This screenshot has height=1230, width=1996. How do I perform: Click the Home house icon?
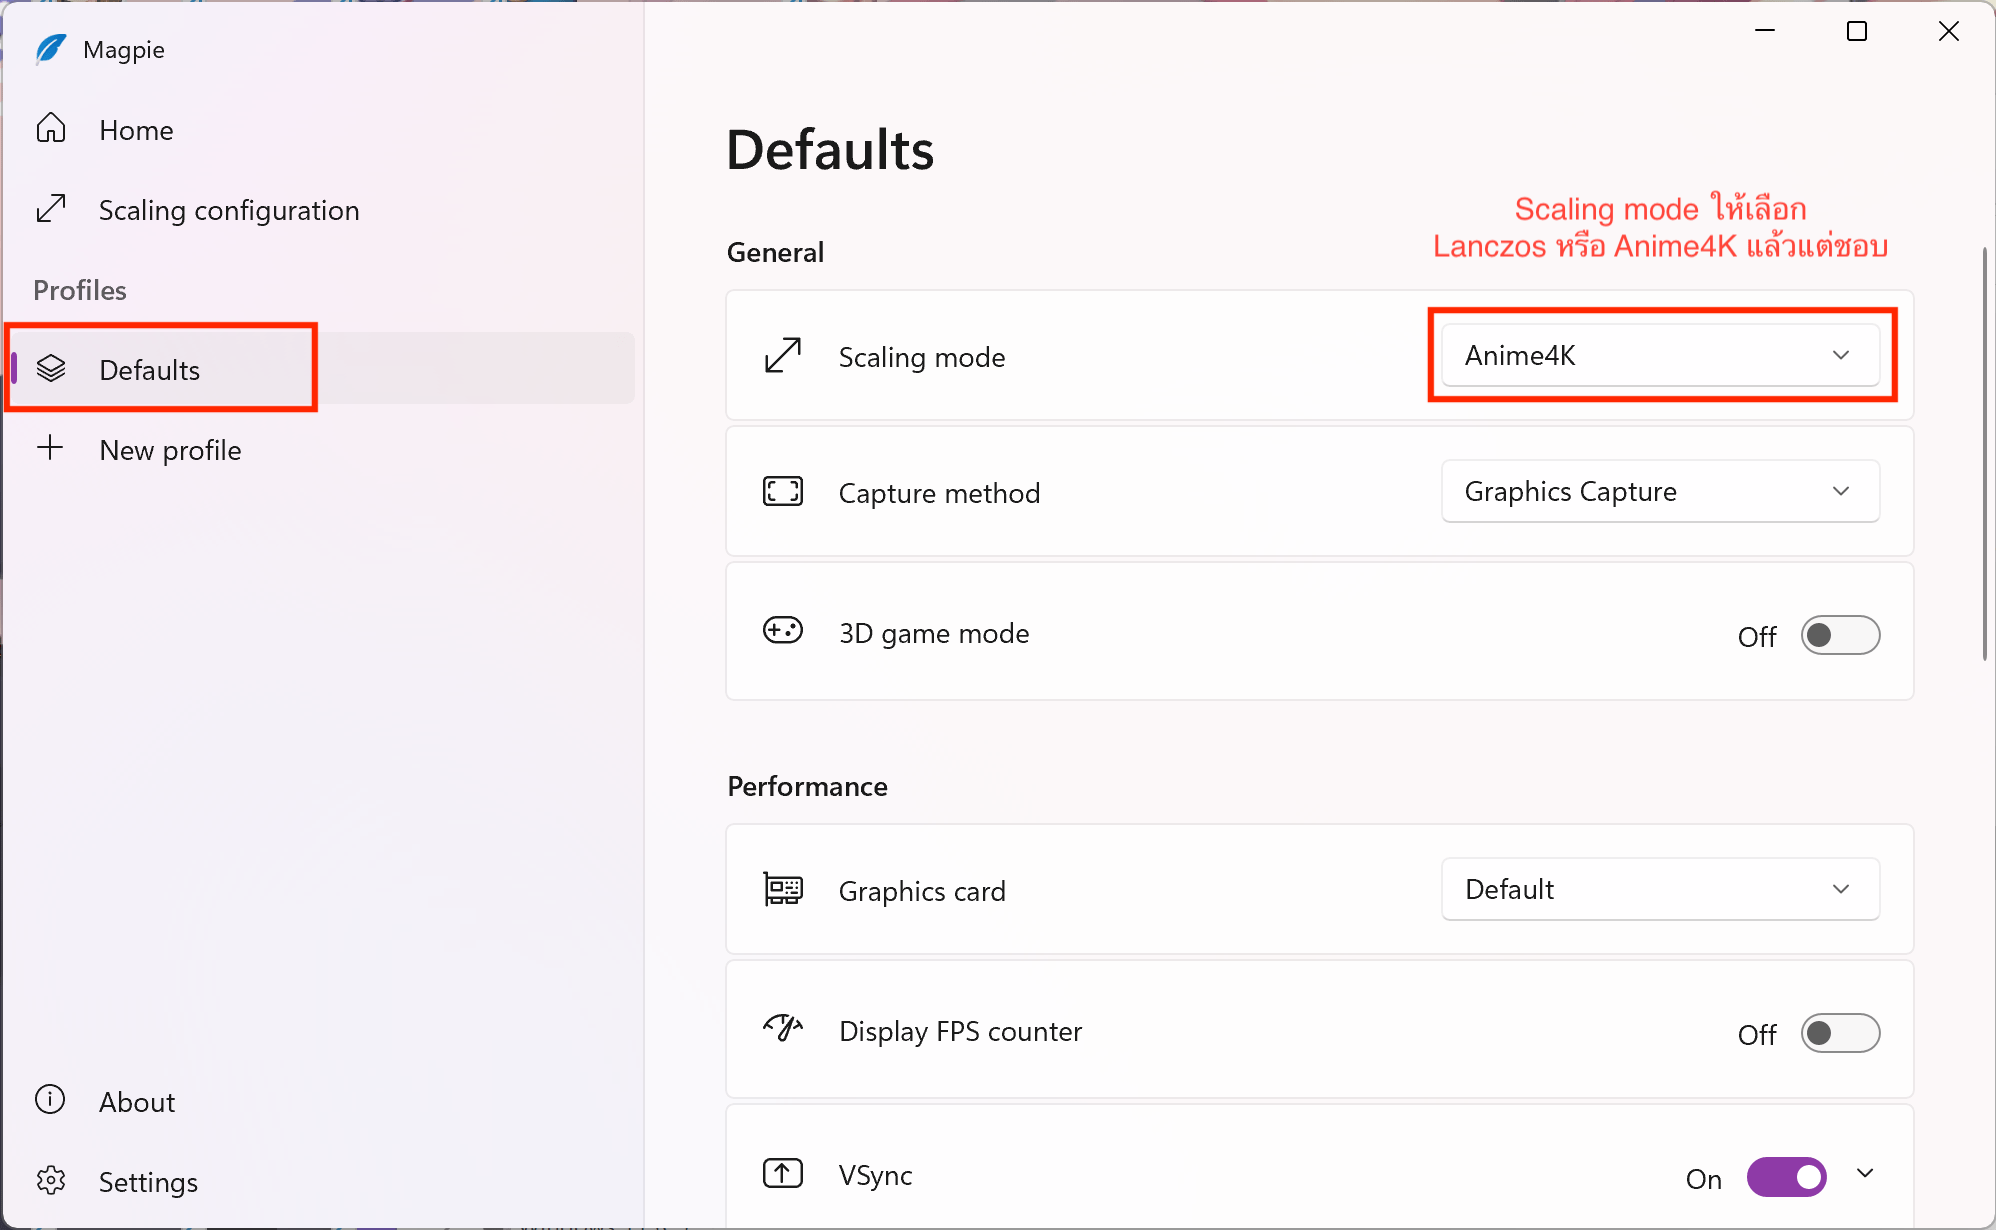[51, 129]
